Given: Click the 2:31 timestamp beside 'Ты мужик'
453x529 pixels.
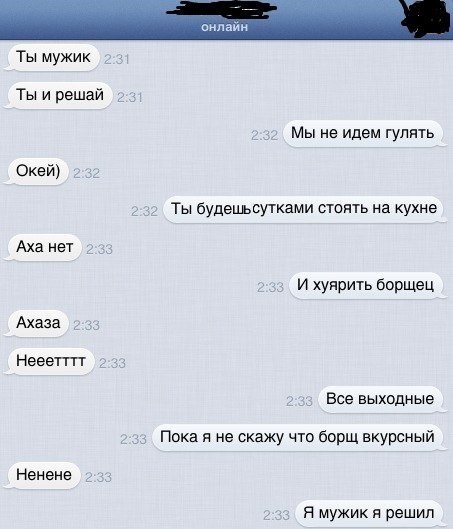Looking at the screenshot, I should click(x=117, y=60).
